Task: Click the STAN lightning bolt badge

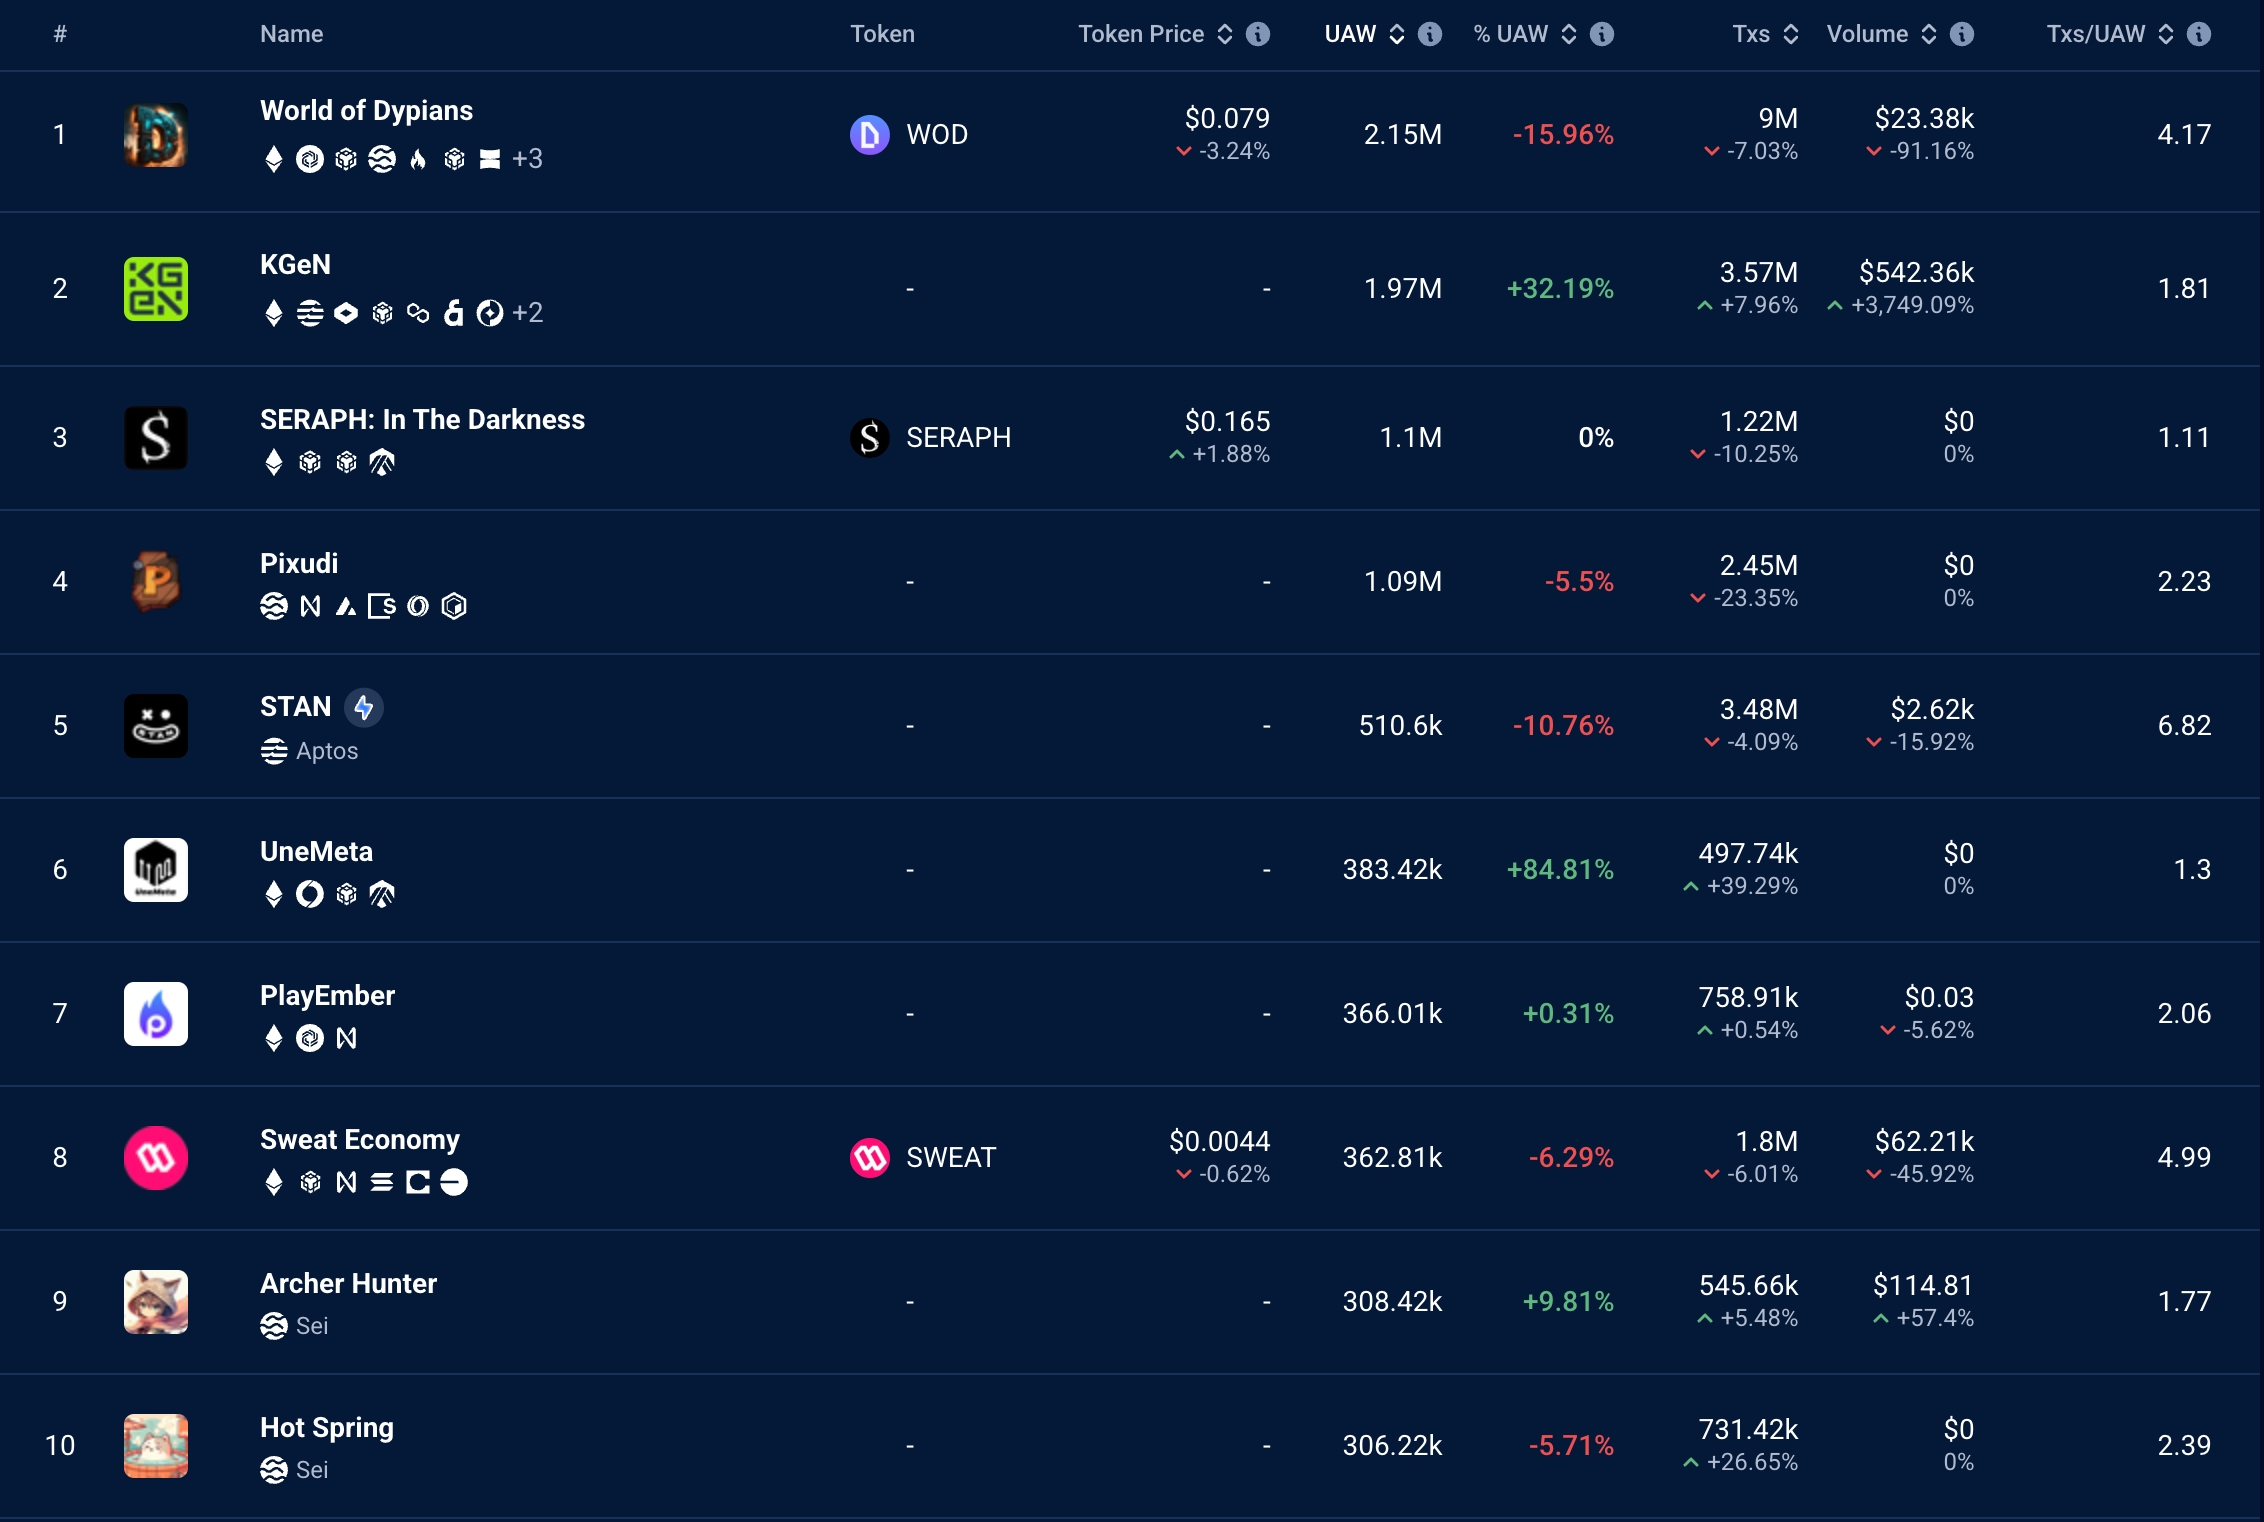Action: [364, 708]
